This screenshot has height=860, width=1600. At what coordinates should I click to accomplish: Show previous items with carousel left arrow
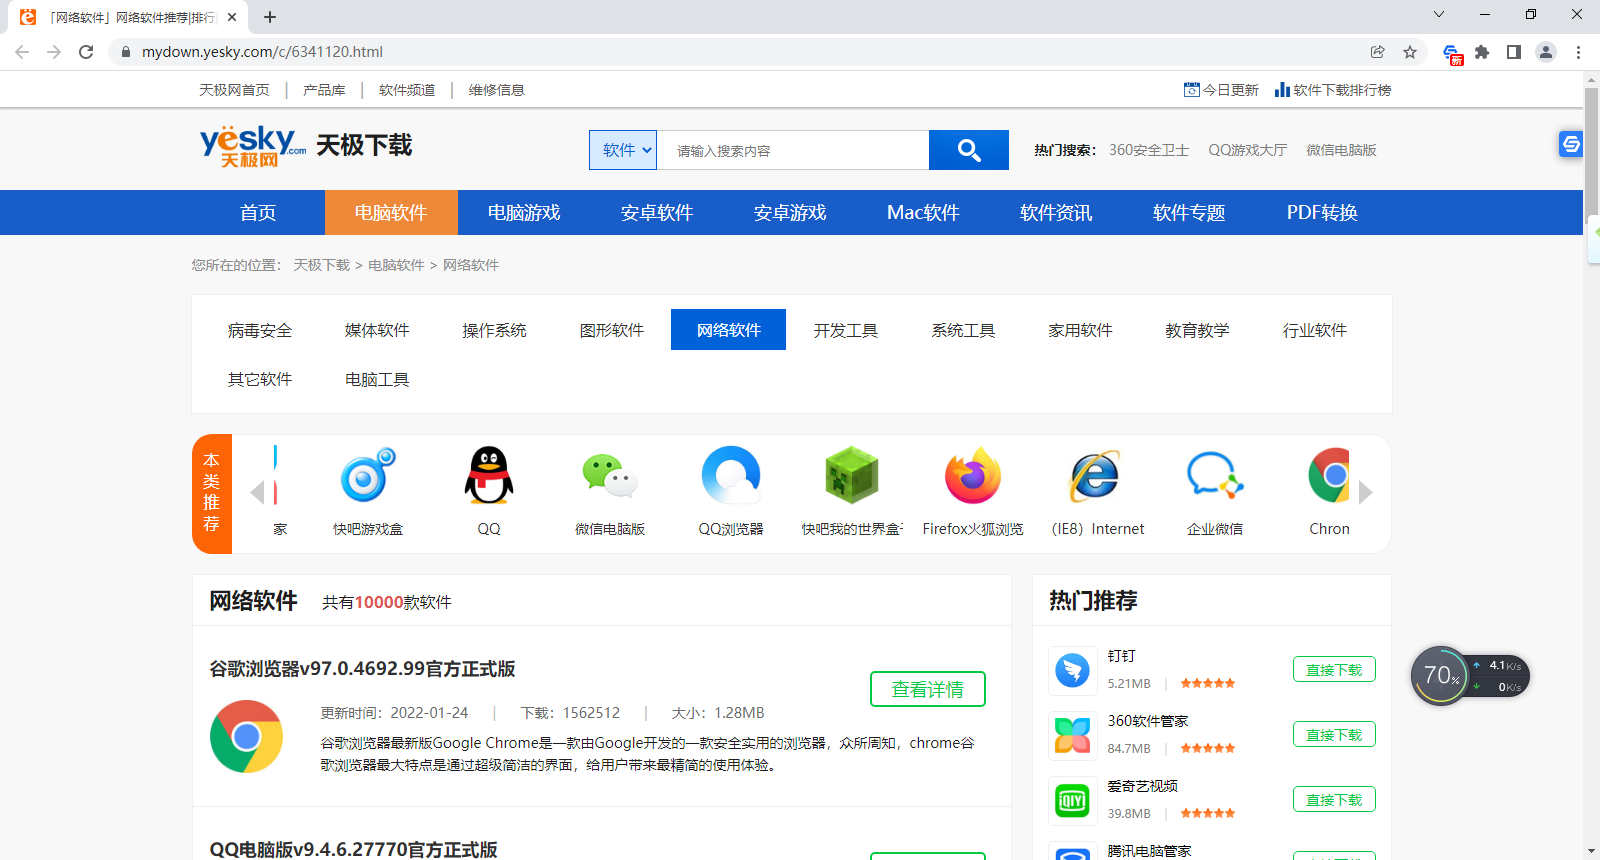pyautogui.click(x=257, y=492)
